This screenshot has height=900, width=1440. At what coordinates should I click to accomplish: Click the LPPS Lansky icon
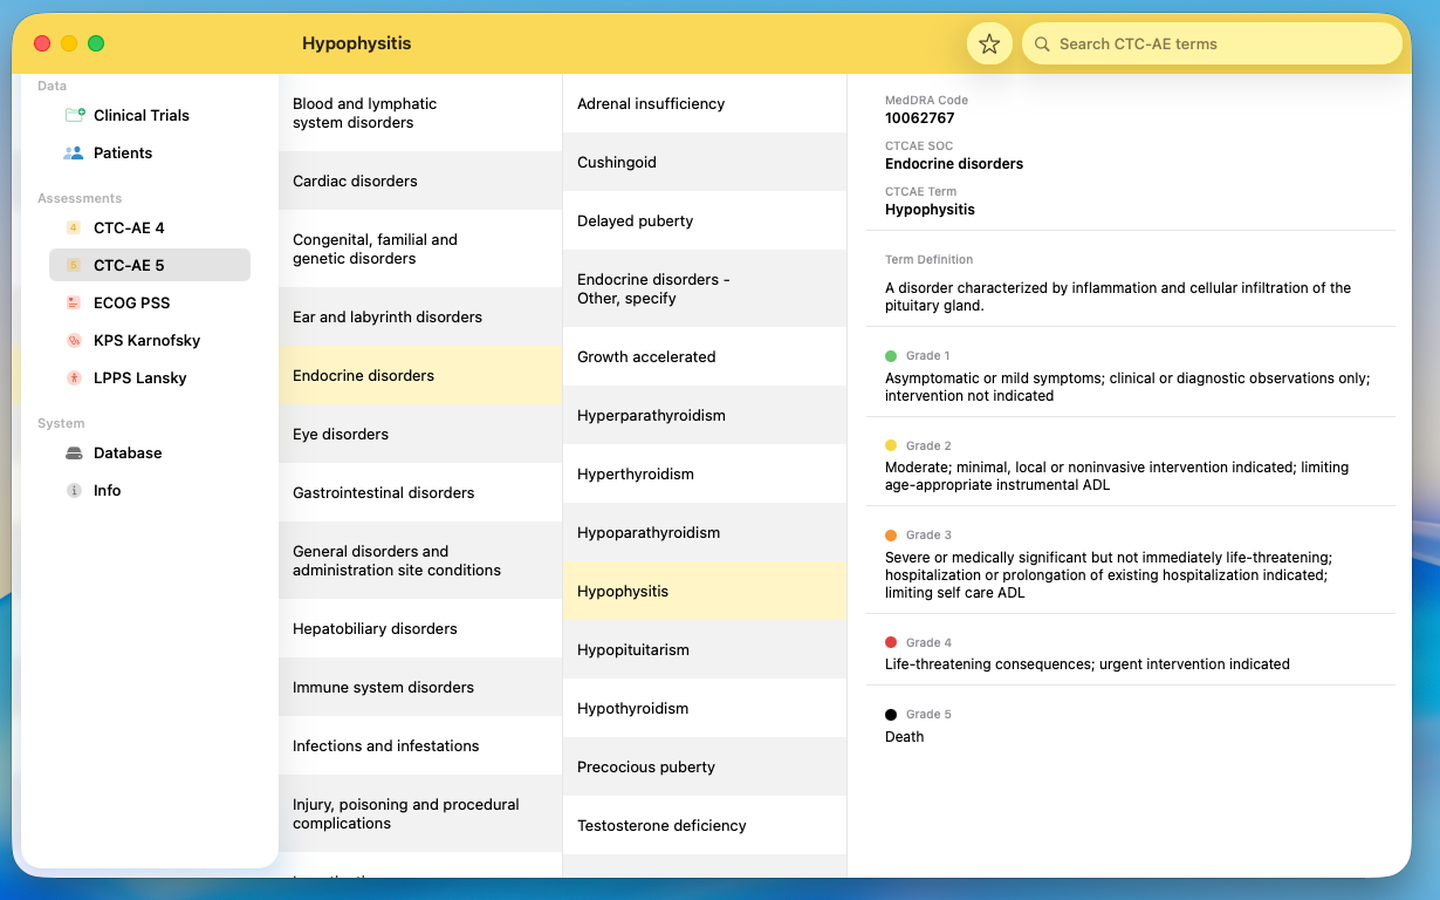(x=73, y=378)
